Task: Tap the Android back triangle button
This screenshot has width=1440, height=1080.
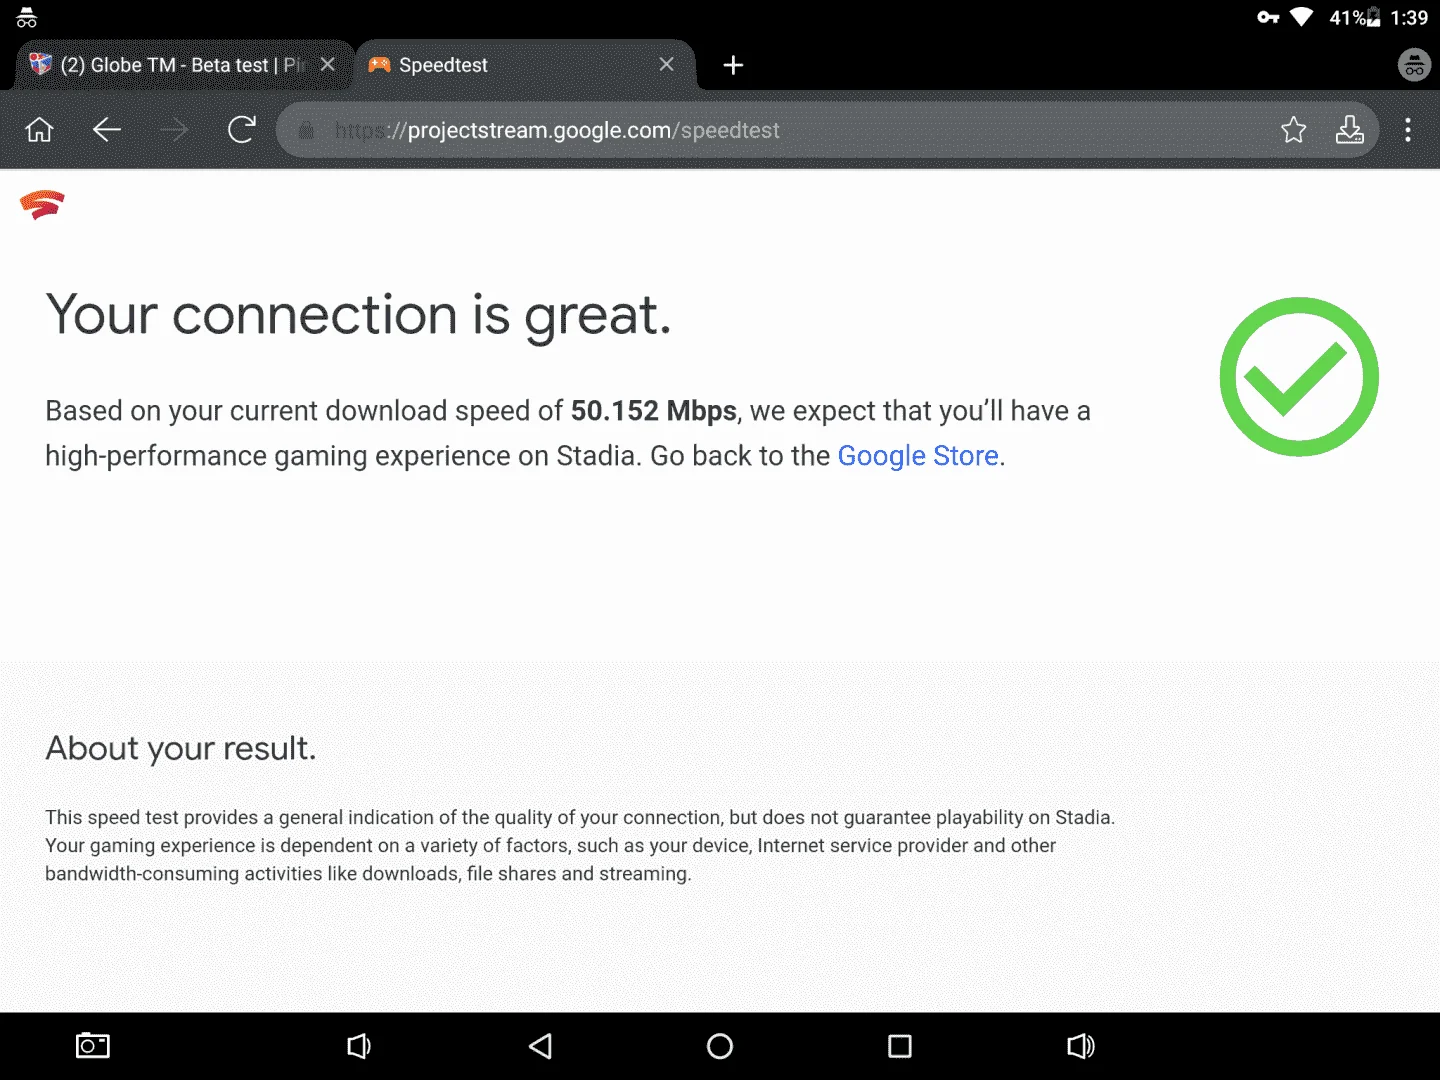Action: (x=540, y=1046)
